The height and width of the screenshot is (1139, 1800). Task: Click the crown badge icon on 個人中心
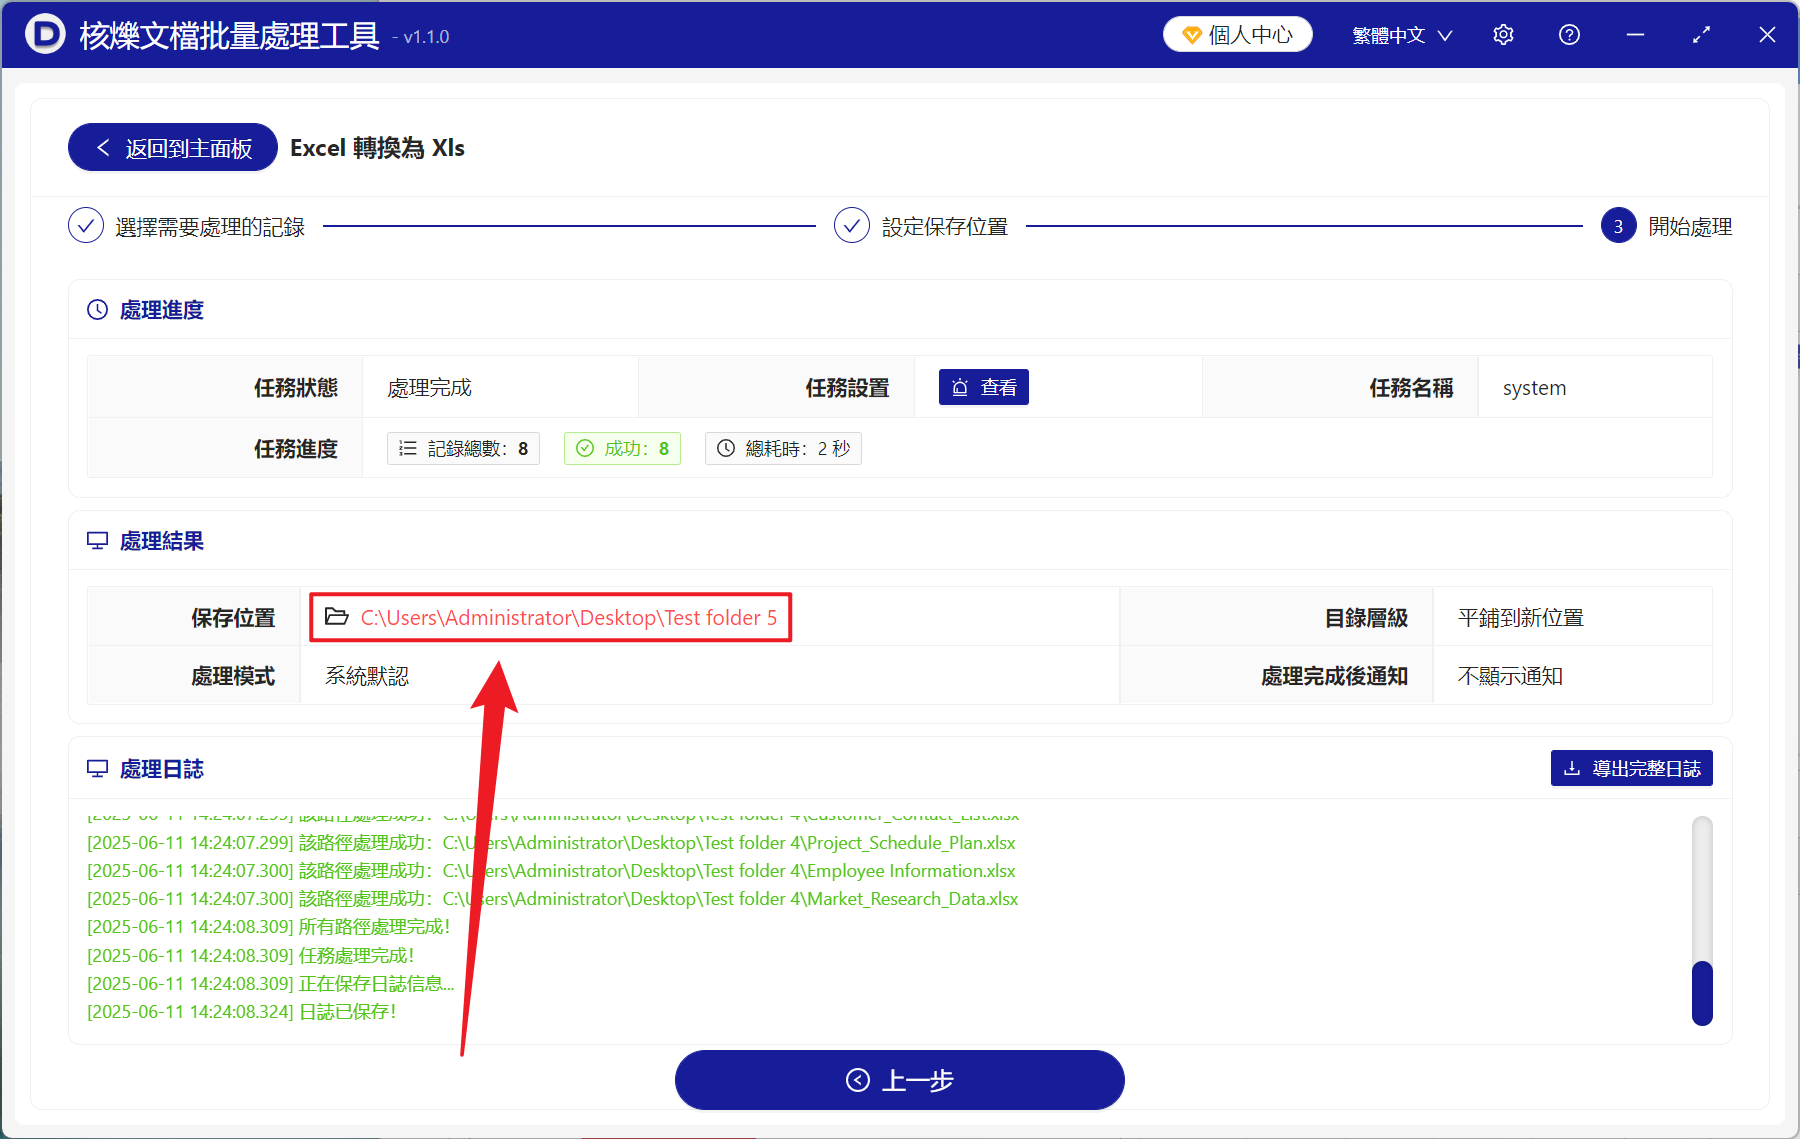pyautogui.click(x=1191, y=33)
